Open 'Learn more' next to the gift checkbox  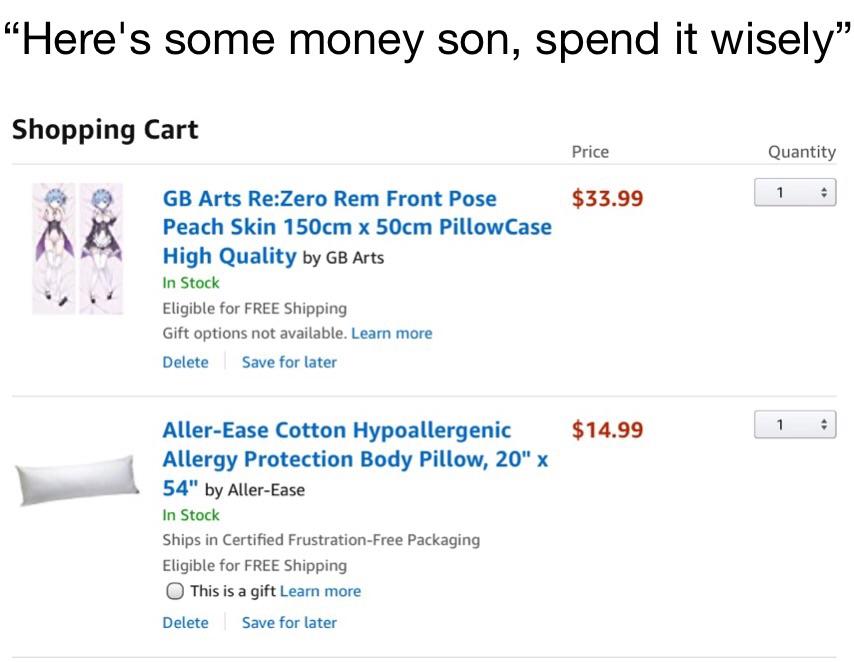tap(321, 591)
